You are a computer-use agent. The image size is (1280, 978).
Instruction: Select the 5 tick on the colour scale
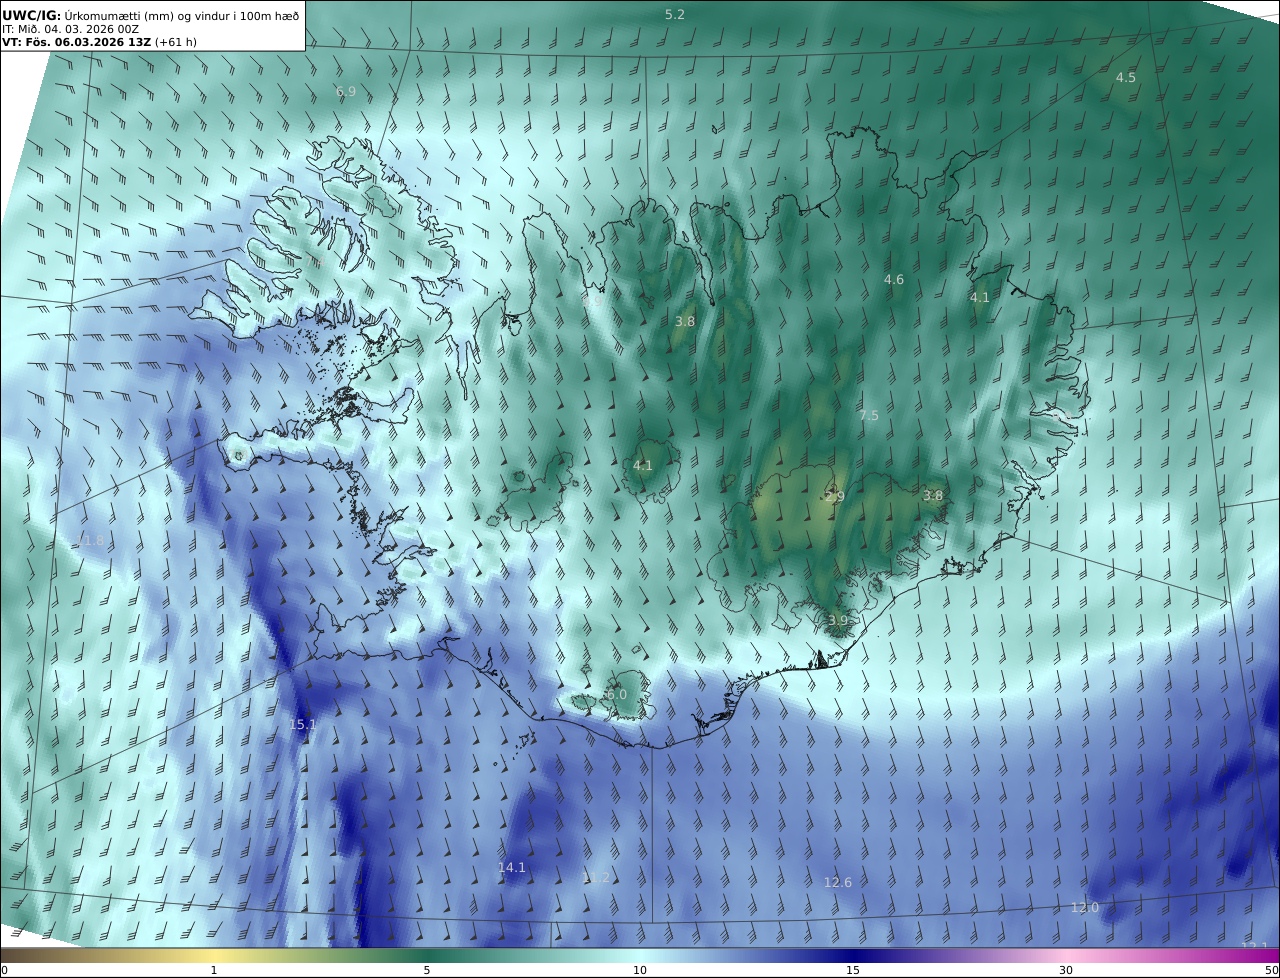pos(427,970)
